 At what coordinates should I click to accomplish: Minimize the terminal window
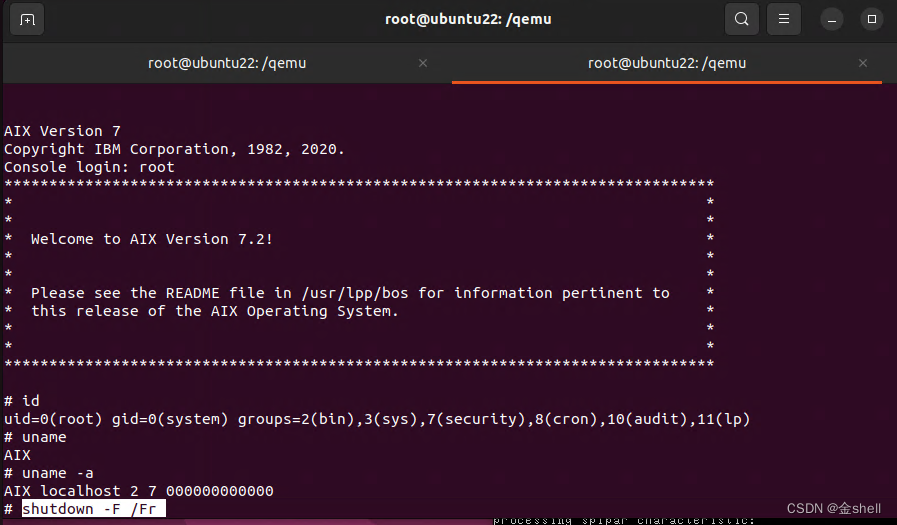832,19
